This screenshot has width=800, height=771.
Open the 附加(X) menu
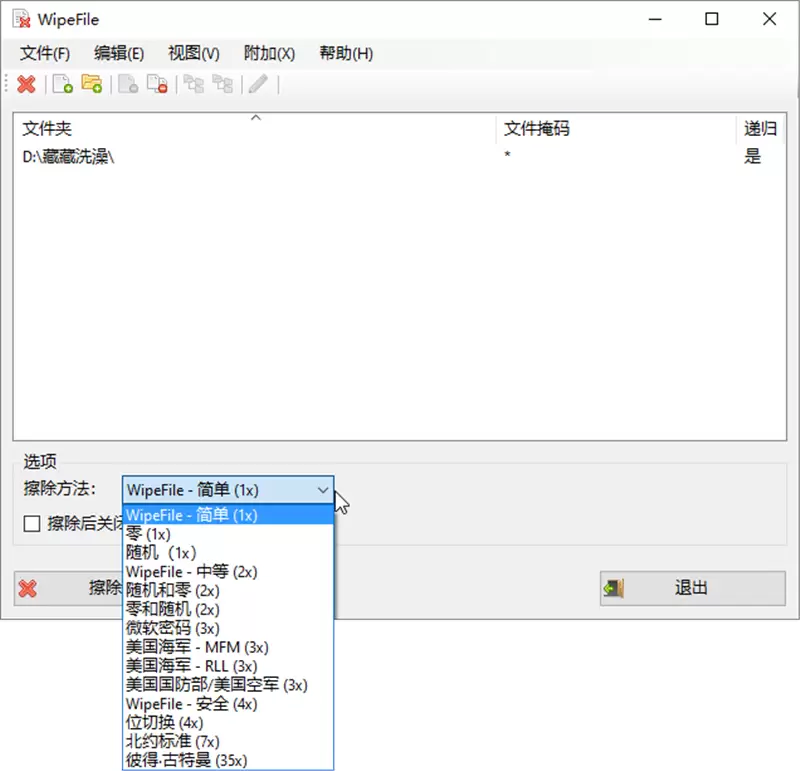pos(269,53)
